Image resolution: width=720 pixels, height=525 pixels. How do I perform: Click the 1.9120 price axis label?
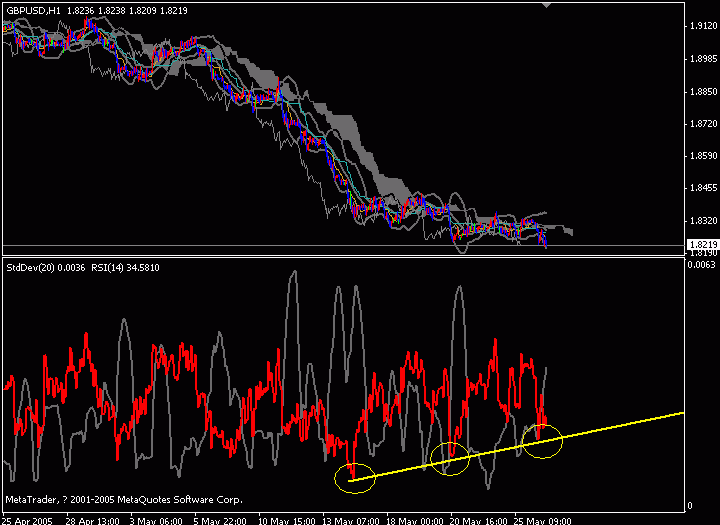pyautogui.click(x=703, y=26)
